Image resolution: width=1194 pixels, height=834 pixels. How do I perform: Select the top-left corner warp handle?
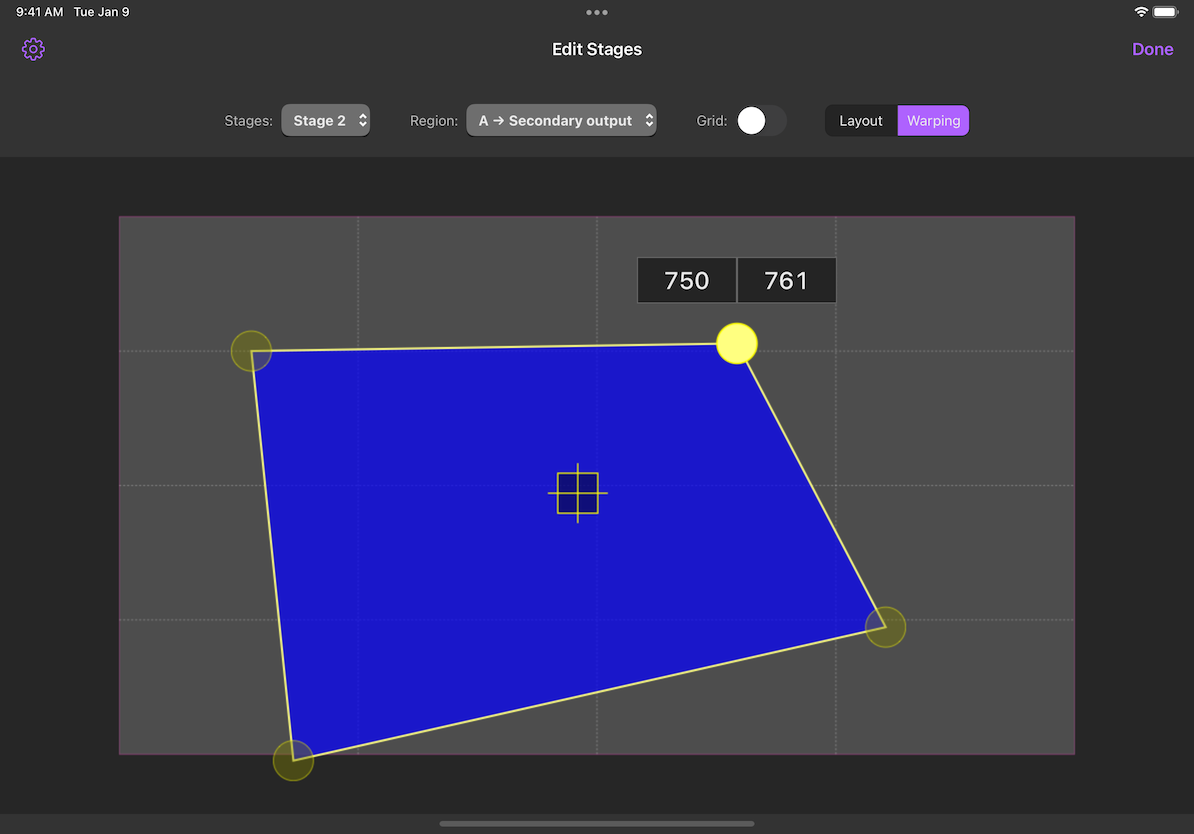click(251, 350)
